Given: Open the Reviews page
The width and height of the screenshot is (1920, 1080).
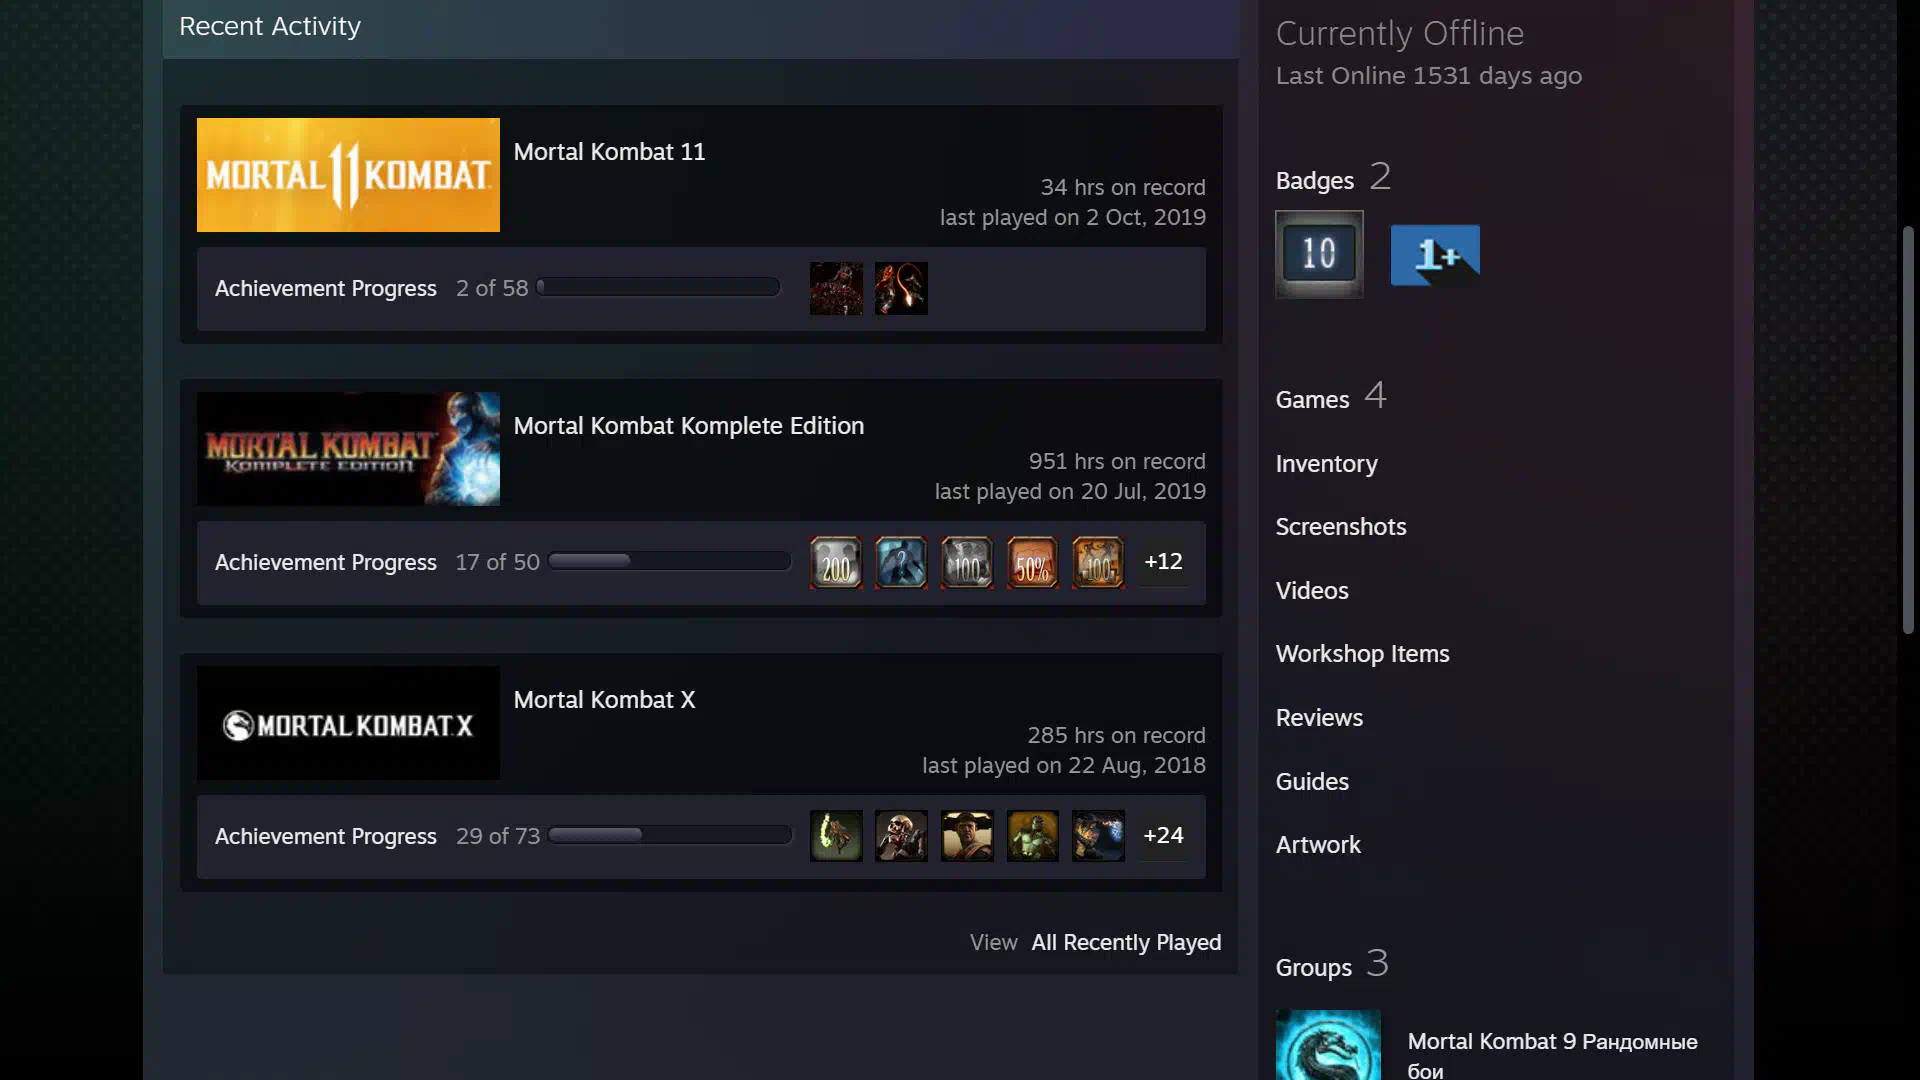Looking at the screenshot, I should tap(1319, 718).
